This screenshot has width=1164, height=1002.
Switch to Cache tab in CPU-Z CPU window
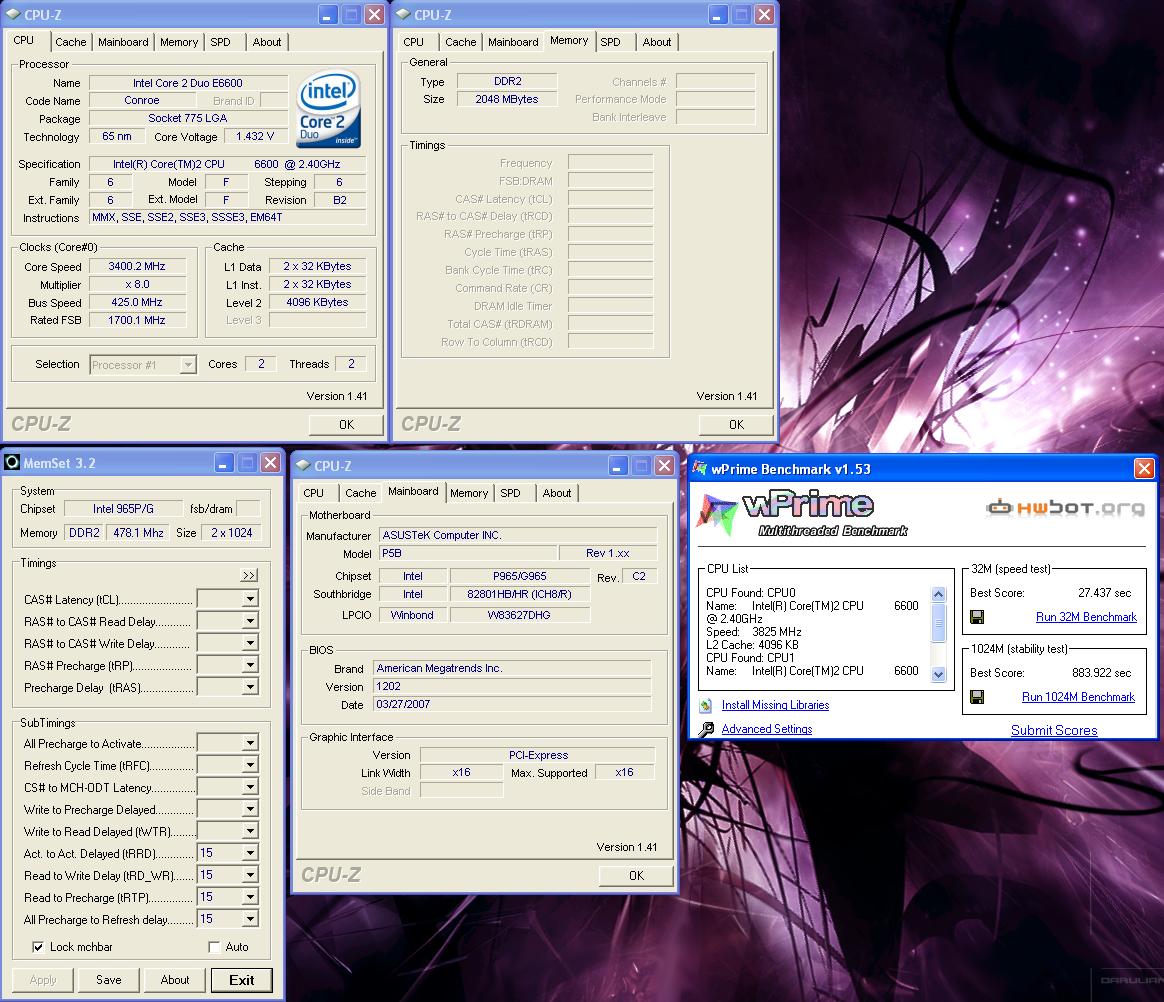pos(71,42)
